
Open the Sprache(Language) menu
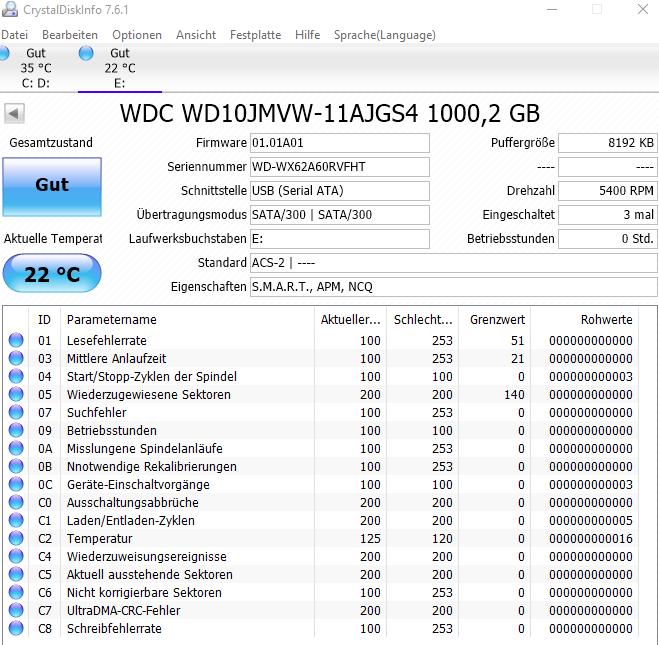pyautogui.click(x=385, y=35)
